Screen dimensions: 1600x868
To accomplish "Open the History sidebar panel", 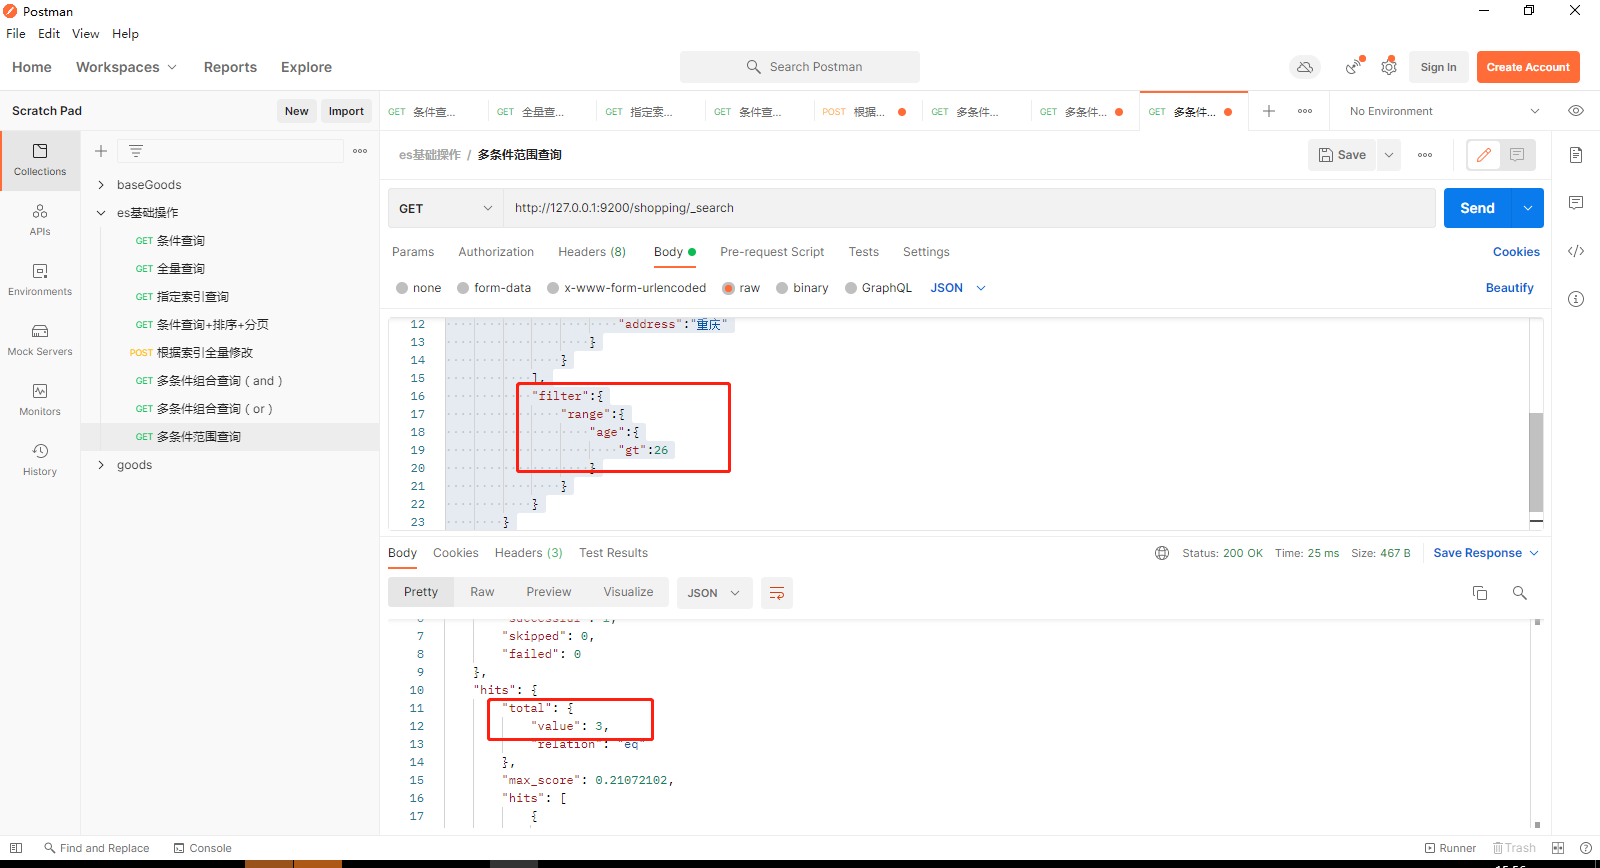I will click(40, 460).
